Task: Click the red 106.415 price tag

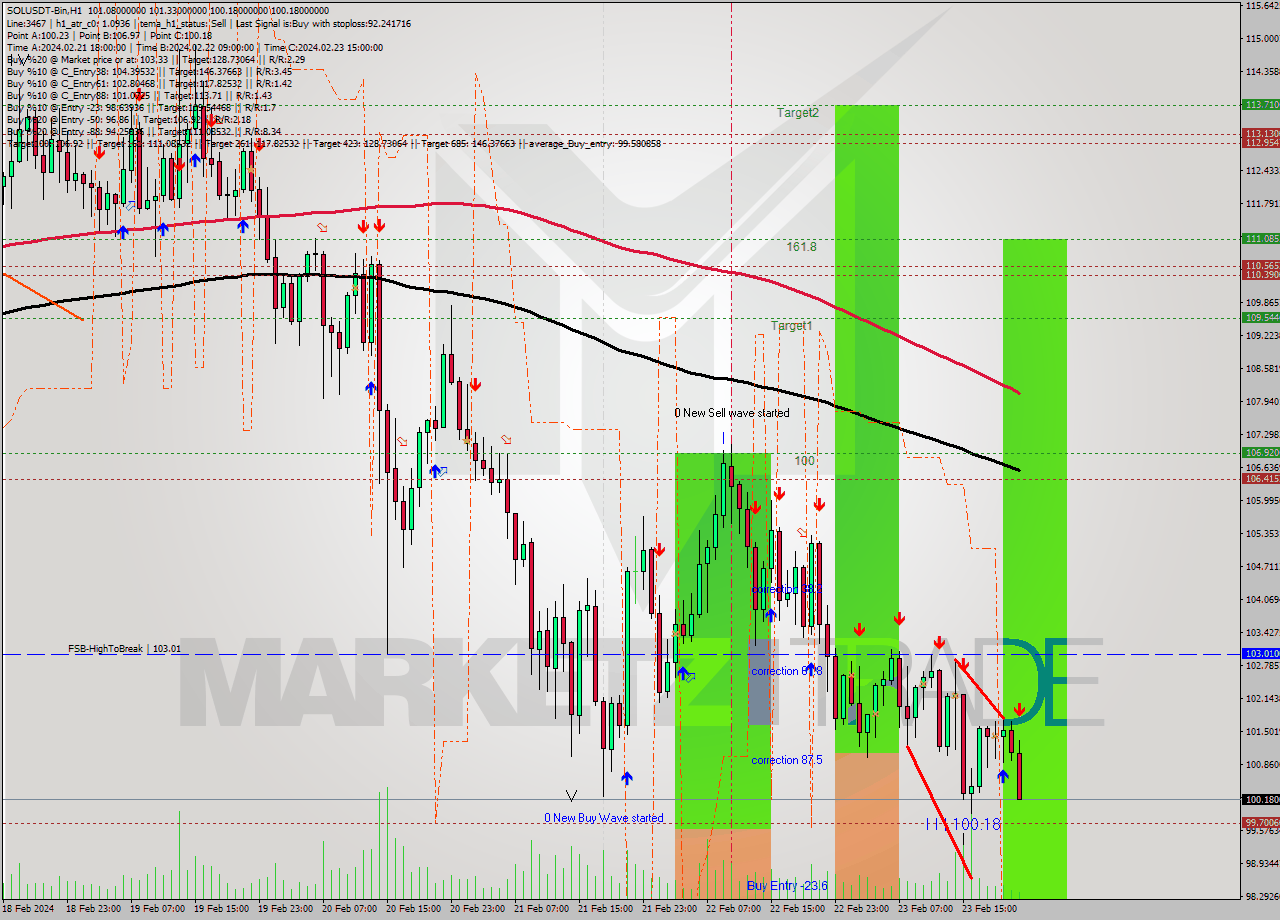Action: coord(1260,478)
